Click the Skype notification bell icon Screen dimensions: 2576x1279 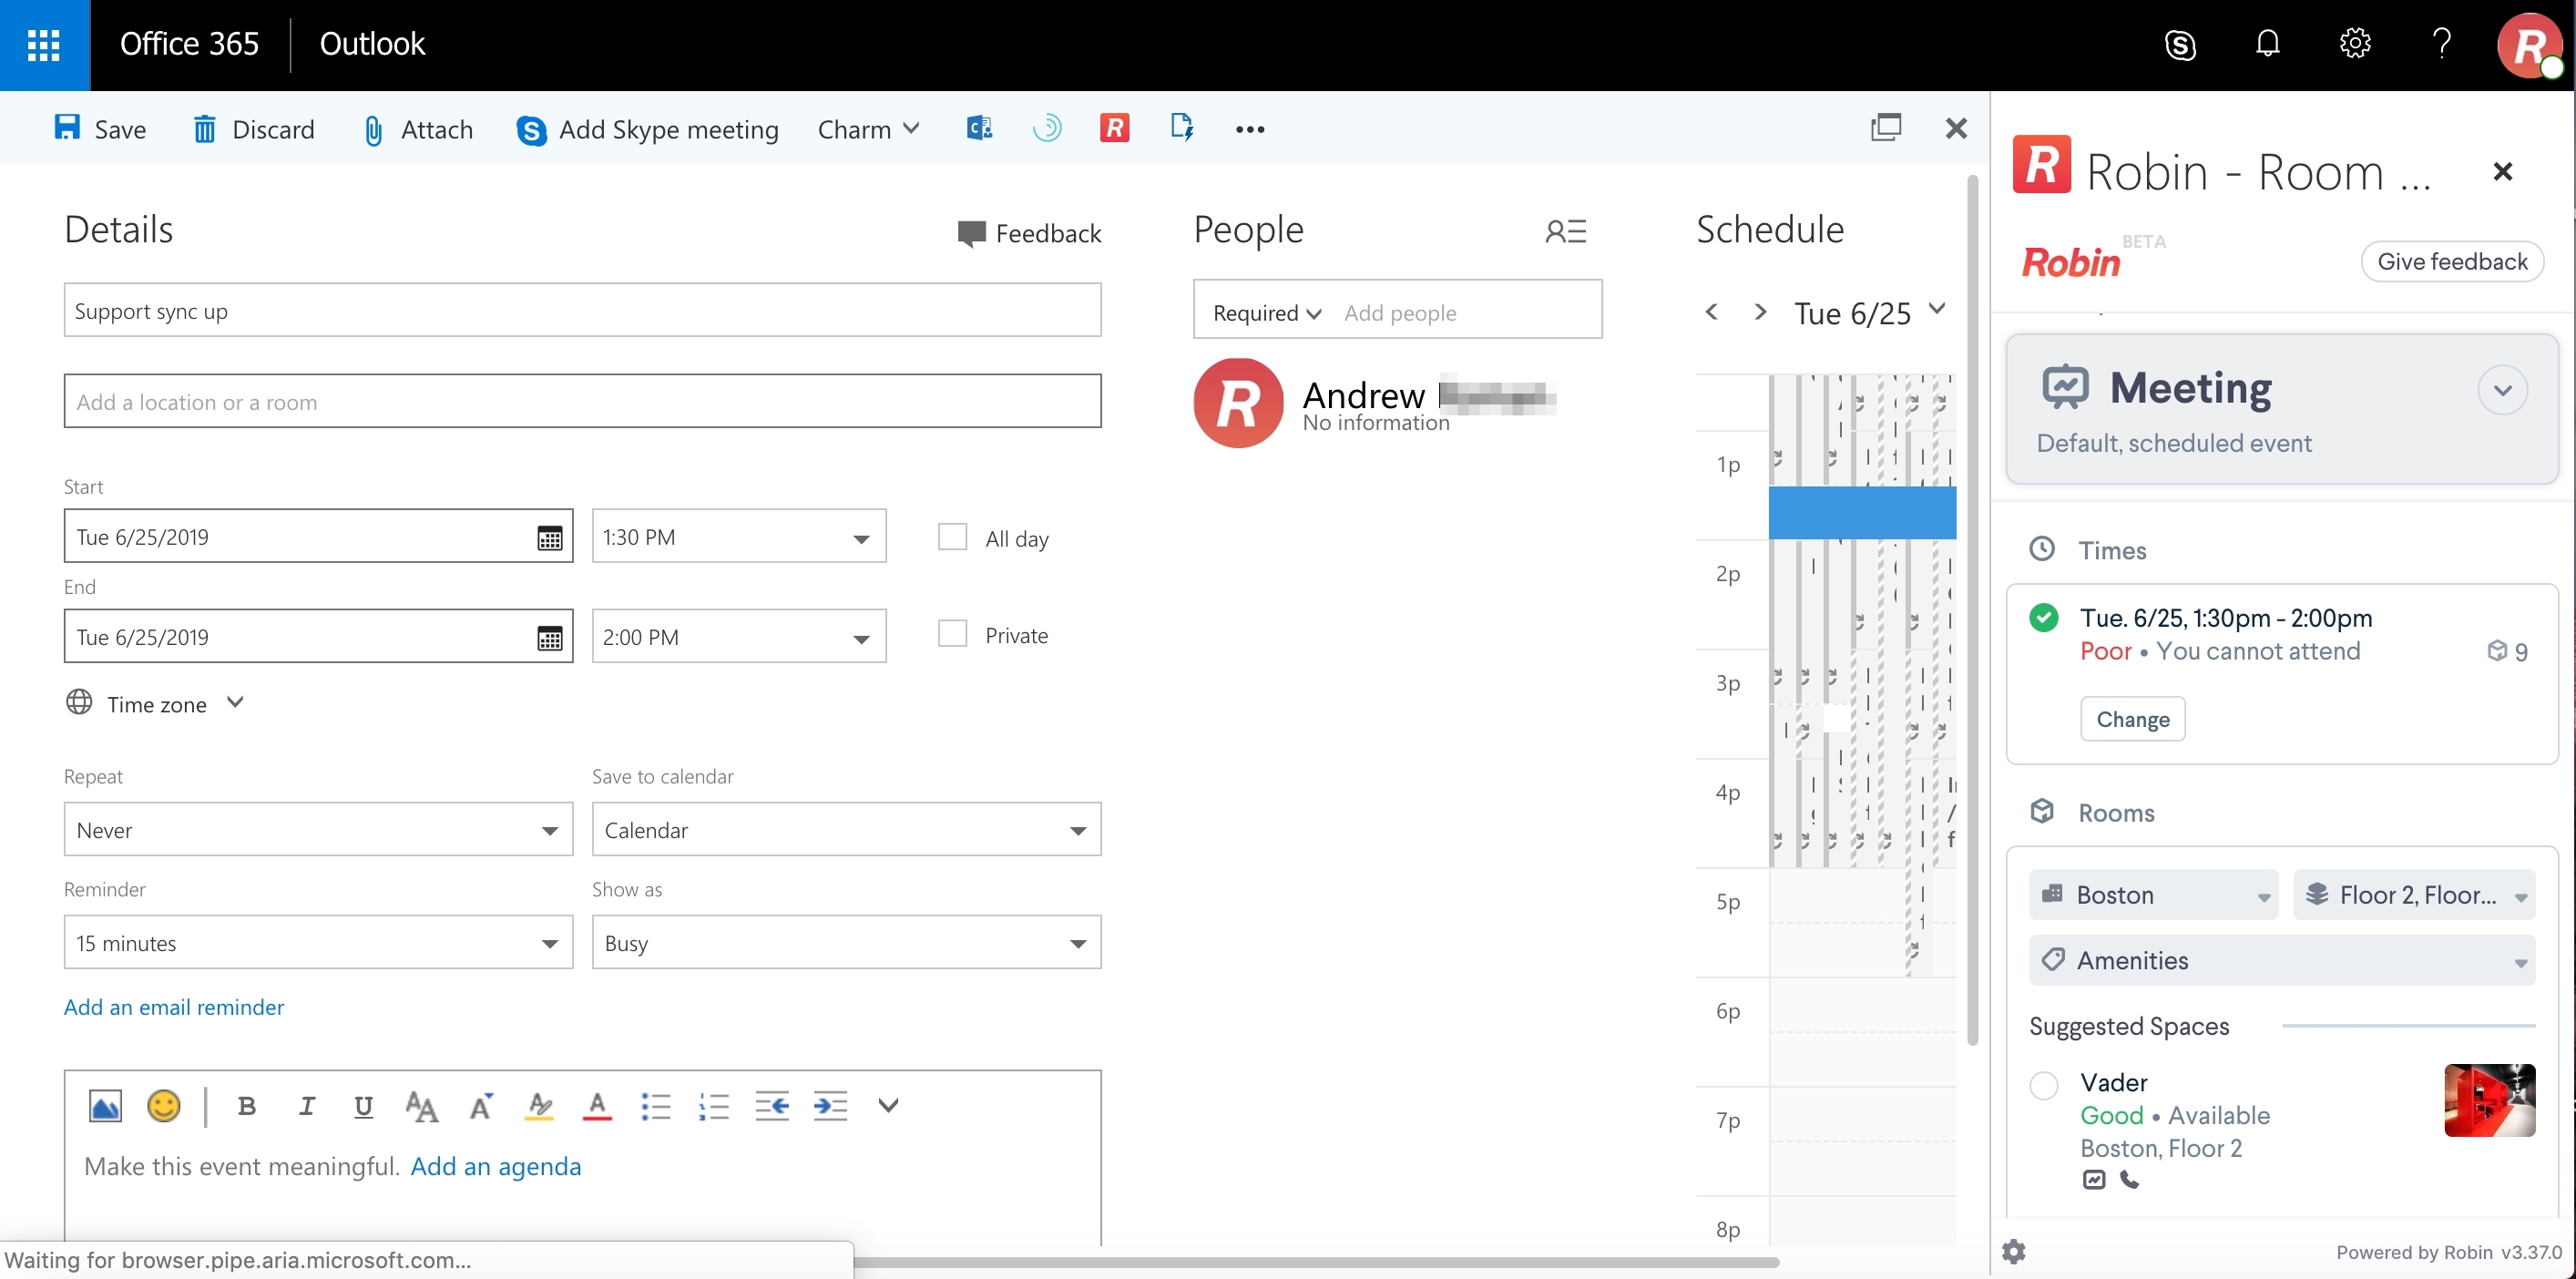click(x=2264, y=45)
